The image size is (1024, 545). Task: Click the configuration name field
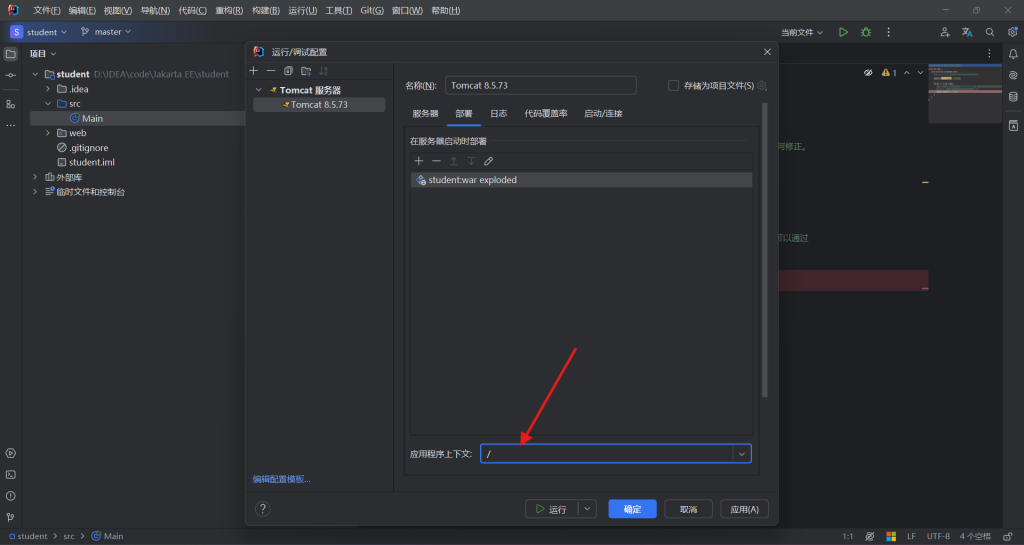(x=541, y=86)
